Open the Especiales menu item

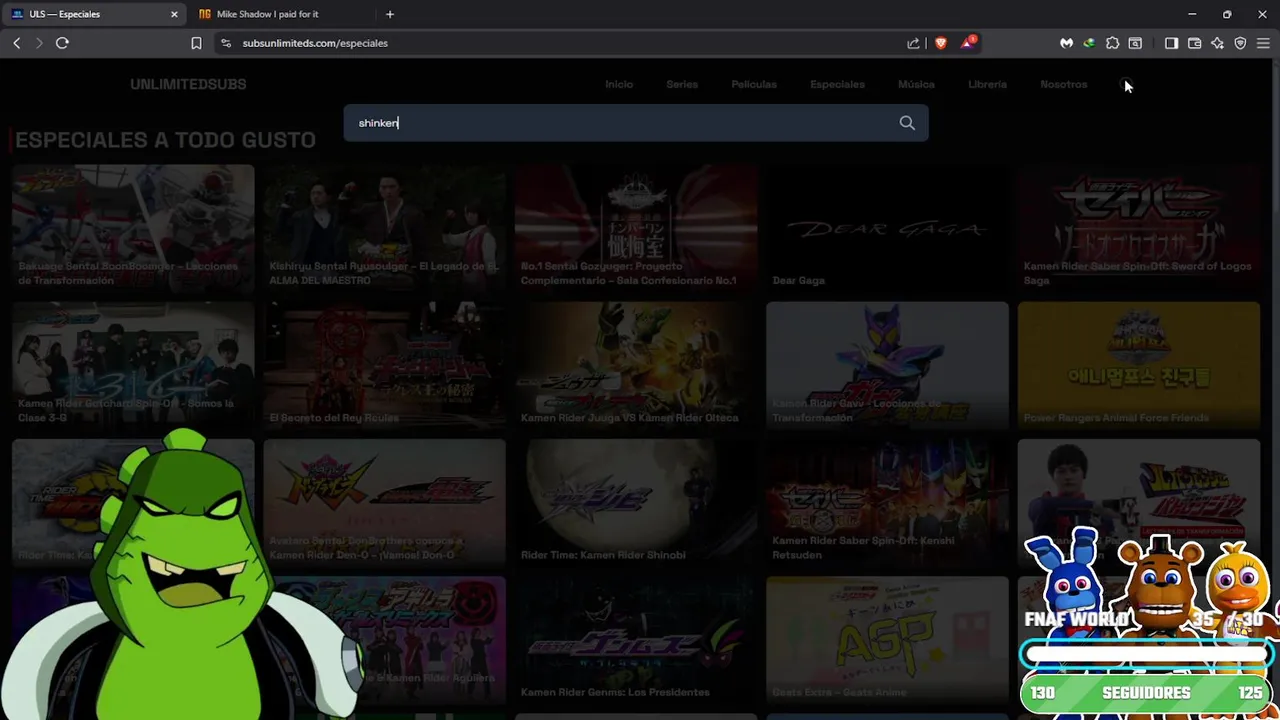(x=837, y=84)
